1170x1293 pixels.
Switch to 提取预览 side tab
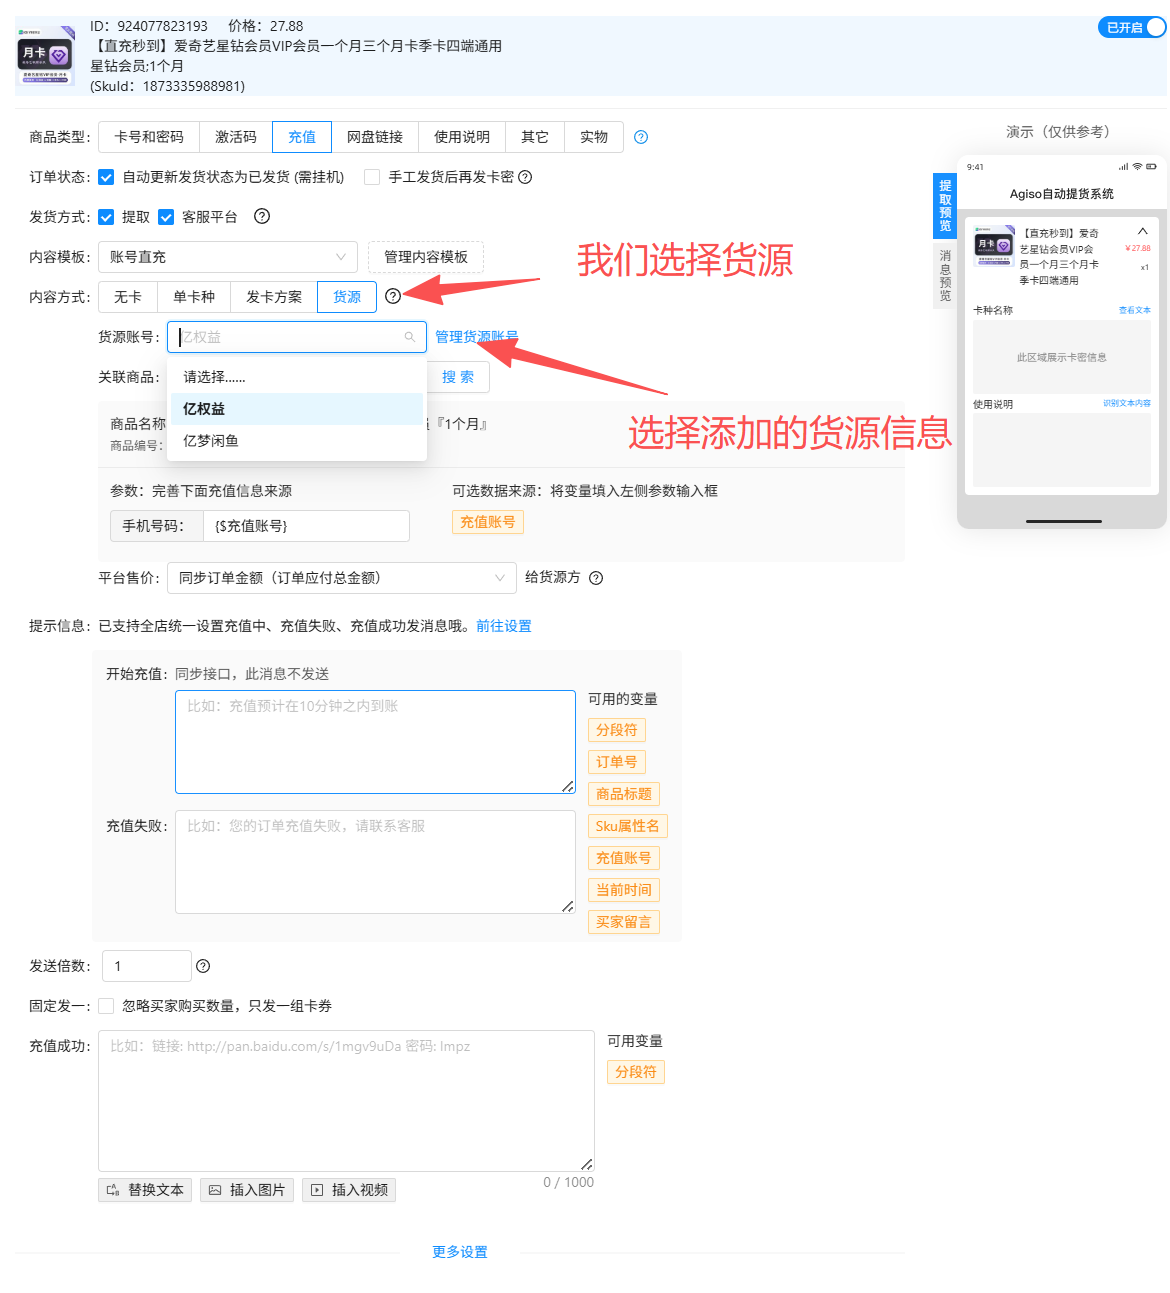945,206
